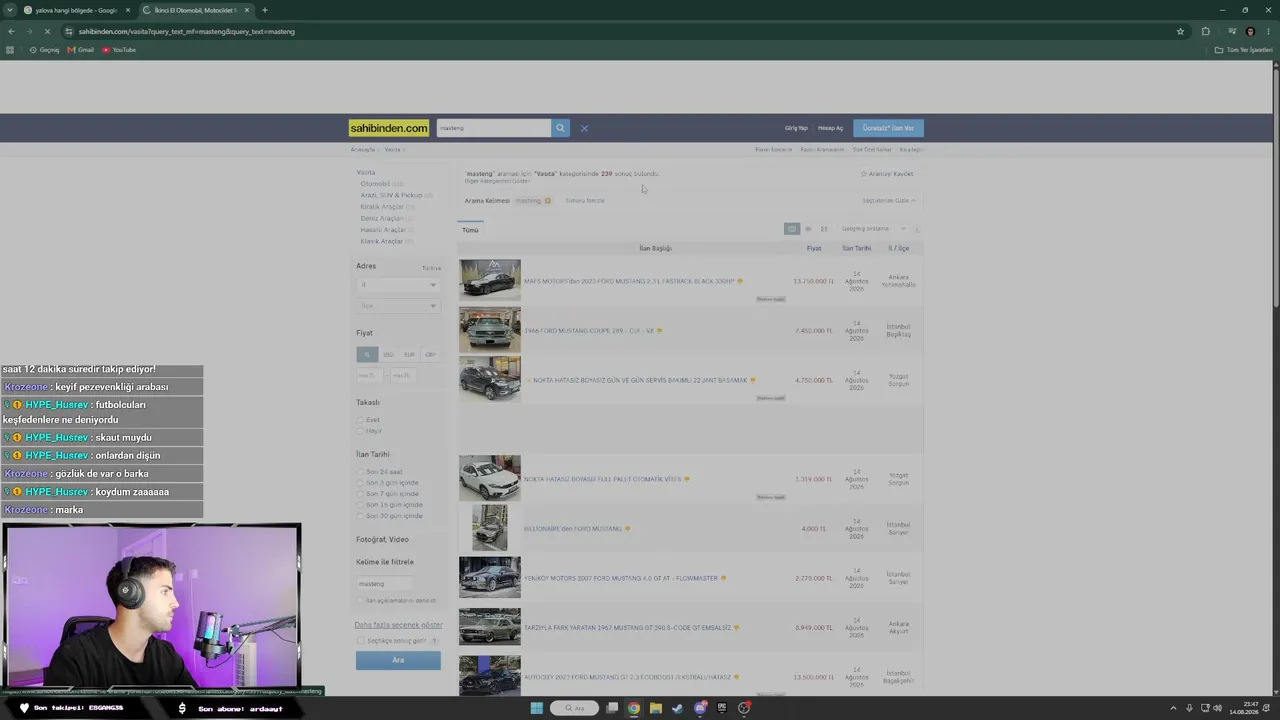Open the Klasik Araçlar category
This screenshot has width=1280, height=720.
pyautogui.click(x=381, y=241)
